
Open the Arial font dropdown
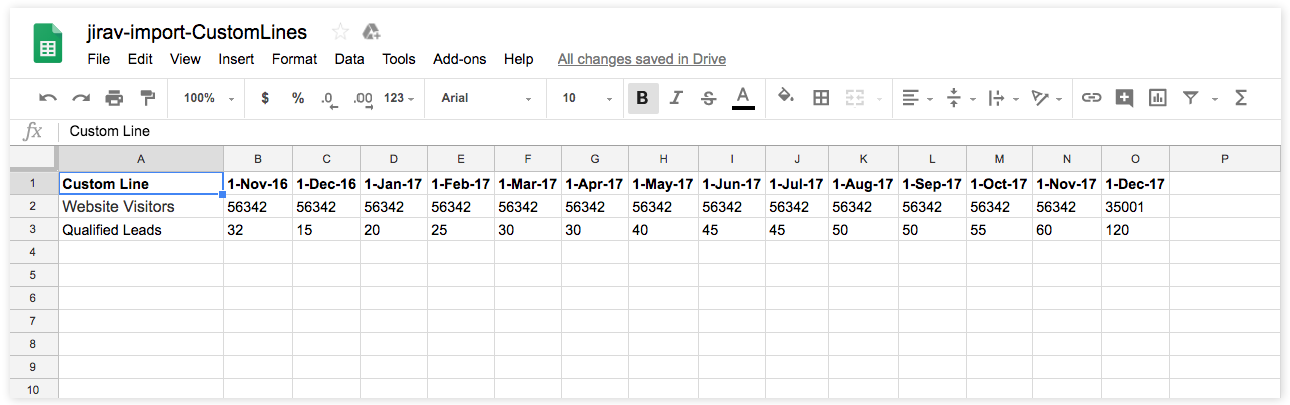[486, 98]
